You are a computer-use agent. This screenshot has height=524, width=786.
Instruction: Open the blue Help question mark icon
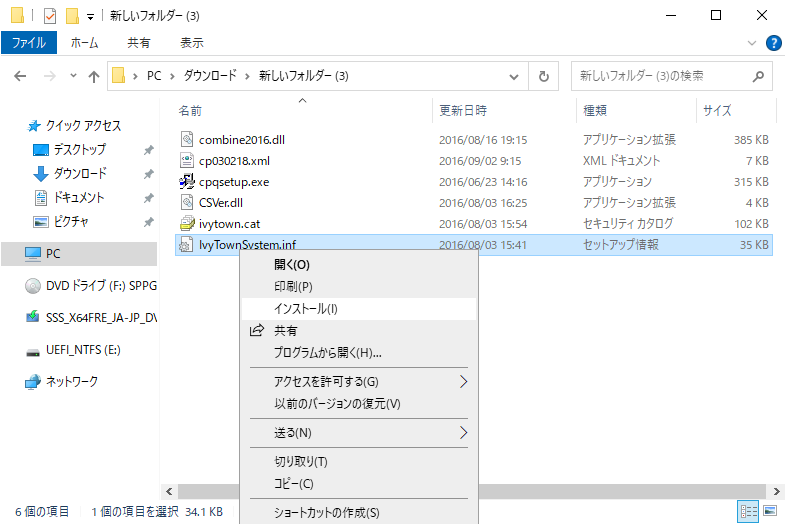pos(773,43)
